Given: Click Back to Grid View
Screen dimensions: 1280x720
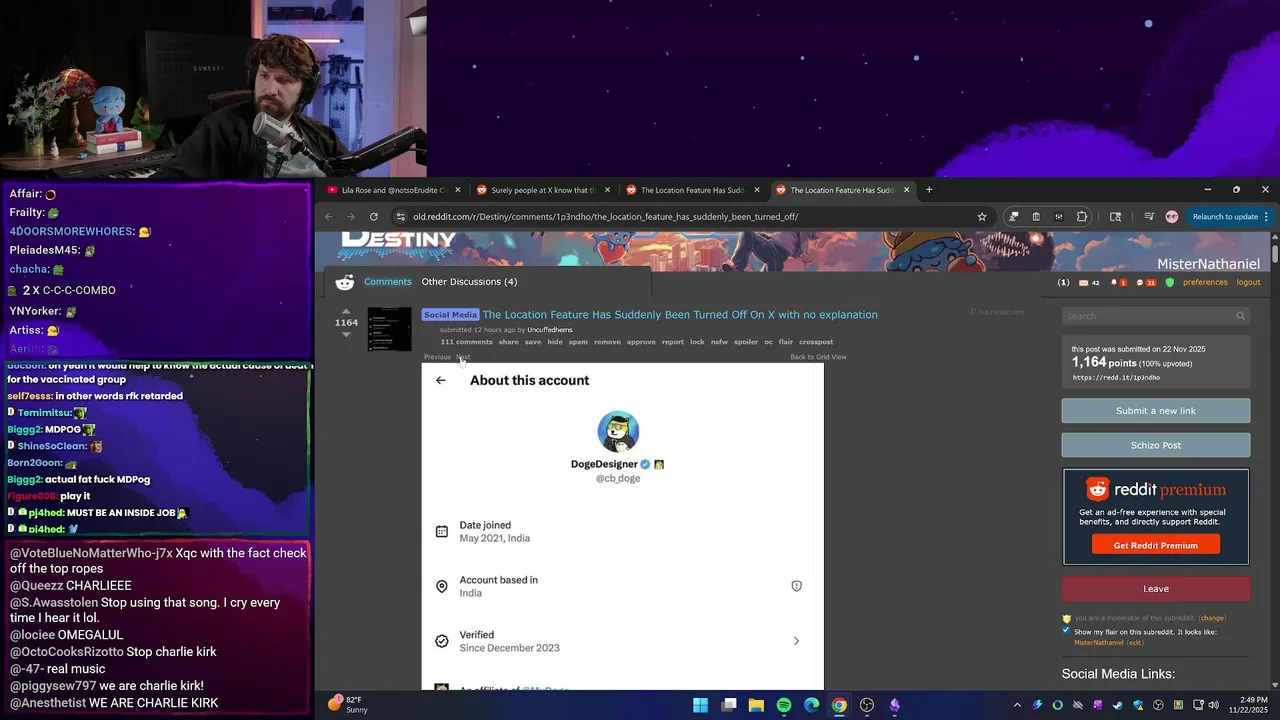Looking at the screenshot, I should [818, 357].
